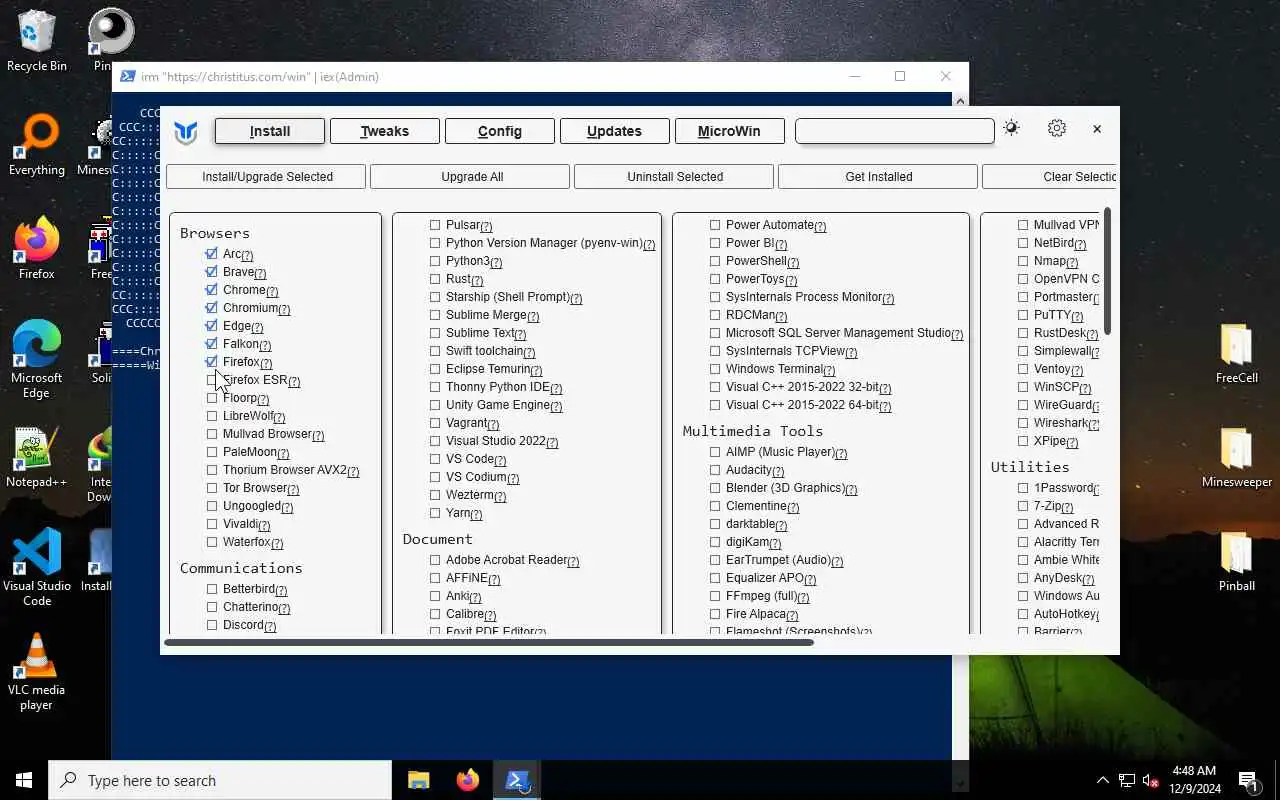Open the Pinball desktop folder
Viewport: 1280px width, 800px height.
tap(1237, 562)
